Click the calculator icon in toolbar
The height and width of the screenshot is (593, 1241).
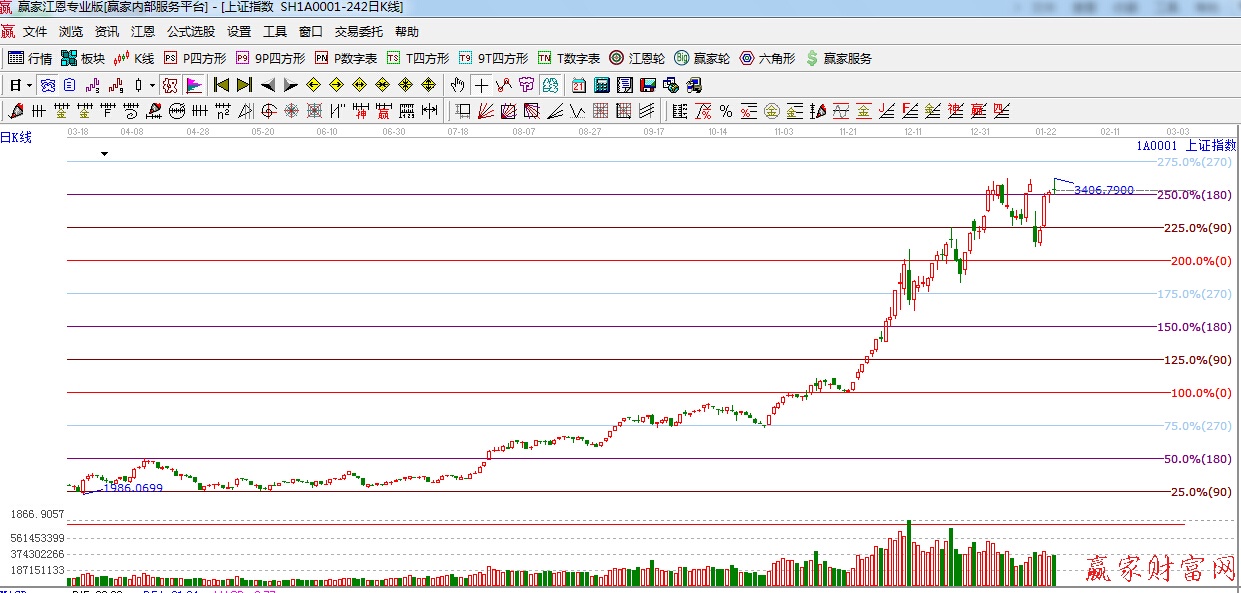pos(602,85)
